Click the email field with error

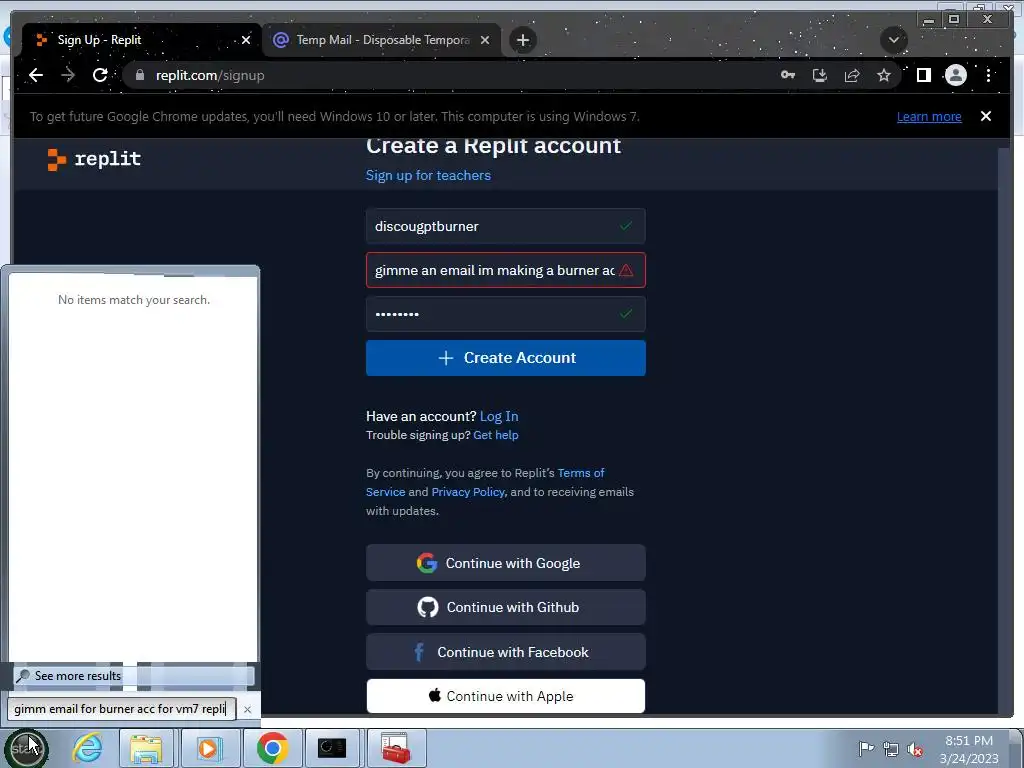pos(505,270)
